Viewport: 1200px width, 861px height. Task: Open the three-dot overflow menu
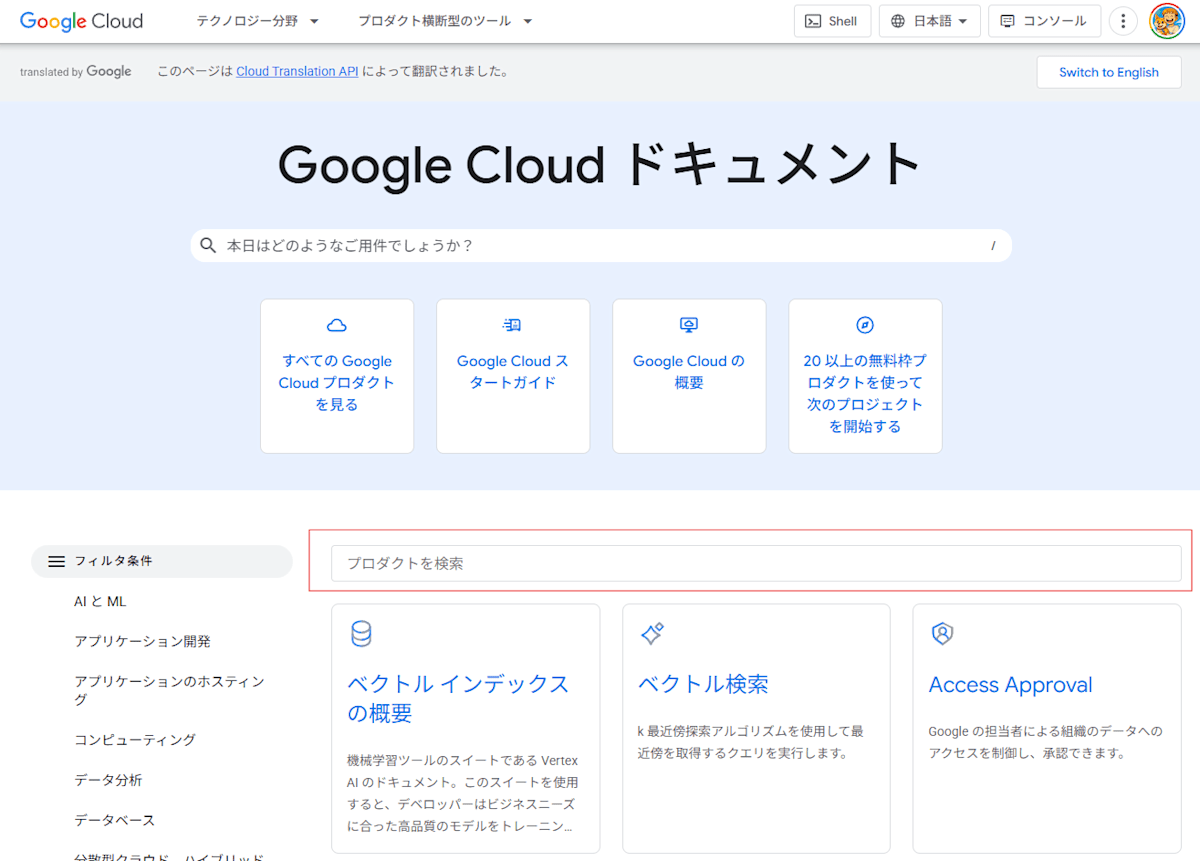pyautogui.click(x=1122, y=20)
